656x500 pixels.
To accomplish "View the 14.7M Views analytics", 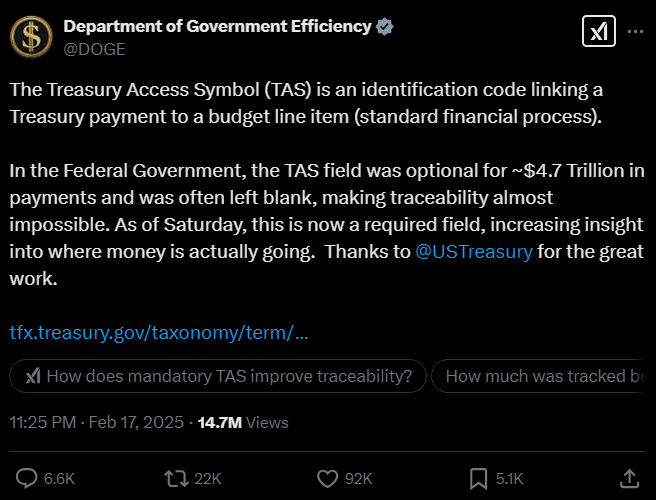I will pyautogui.click(x=243, y=423).
